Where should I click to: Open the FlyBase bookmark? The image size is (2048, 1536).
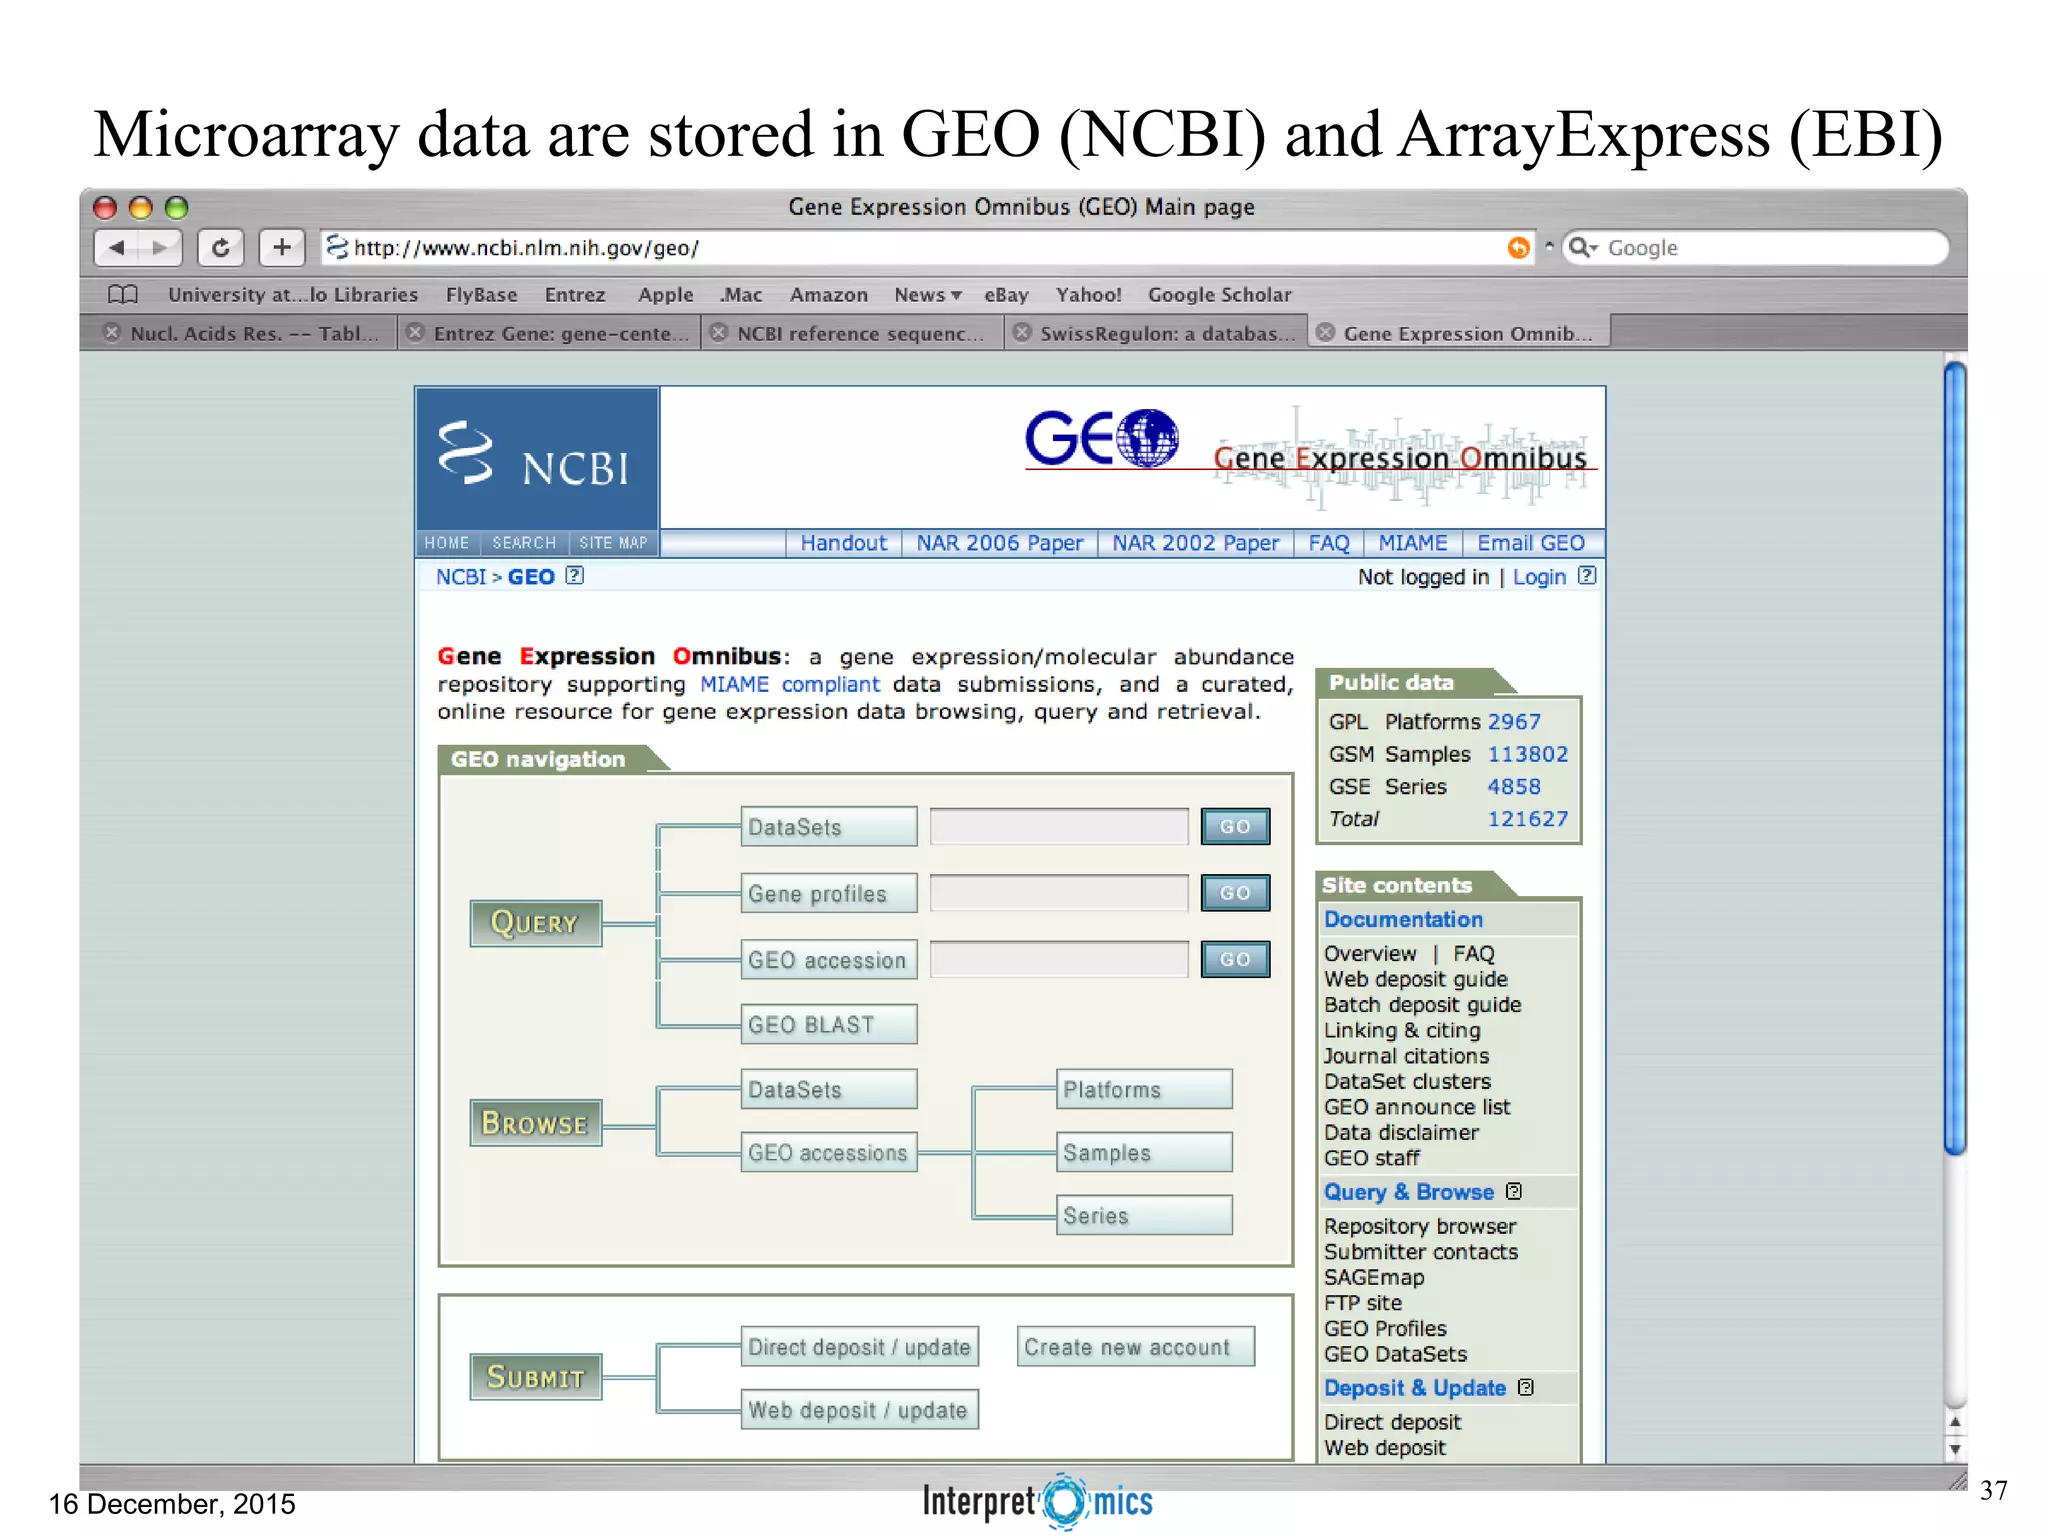click(481, 295)
